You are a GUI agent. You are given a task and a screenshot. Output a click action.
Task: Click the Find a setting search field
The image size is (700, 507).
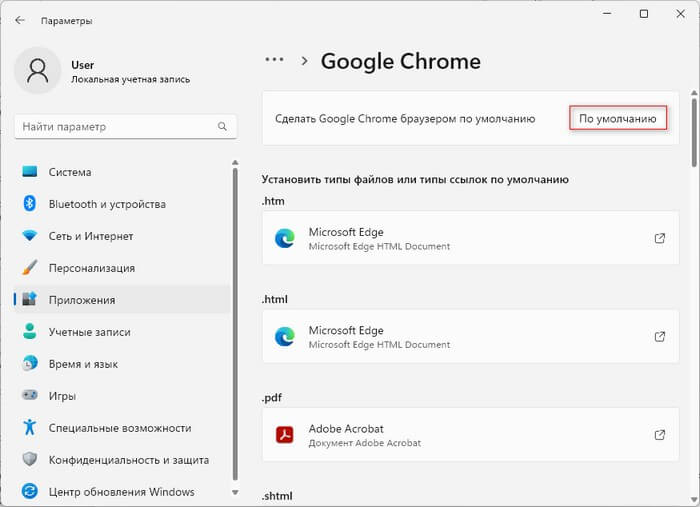click(115, 127)
